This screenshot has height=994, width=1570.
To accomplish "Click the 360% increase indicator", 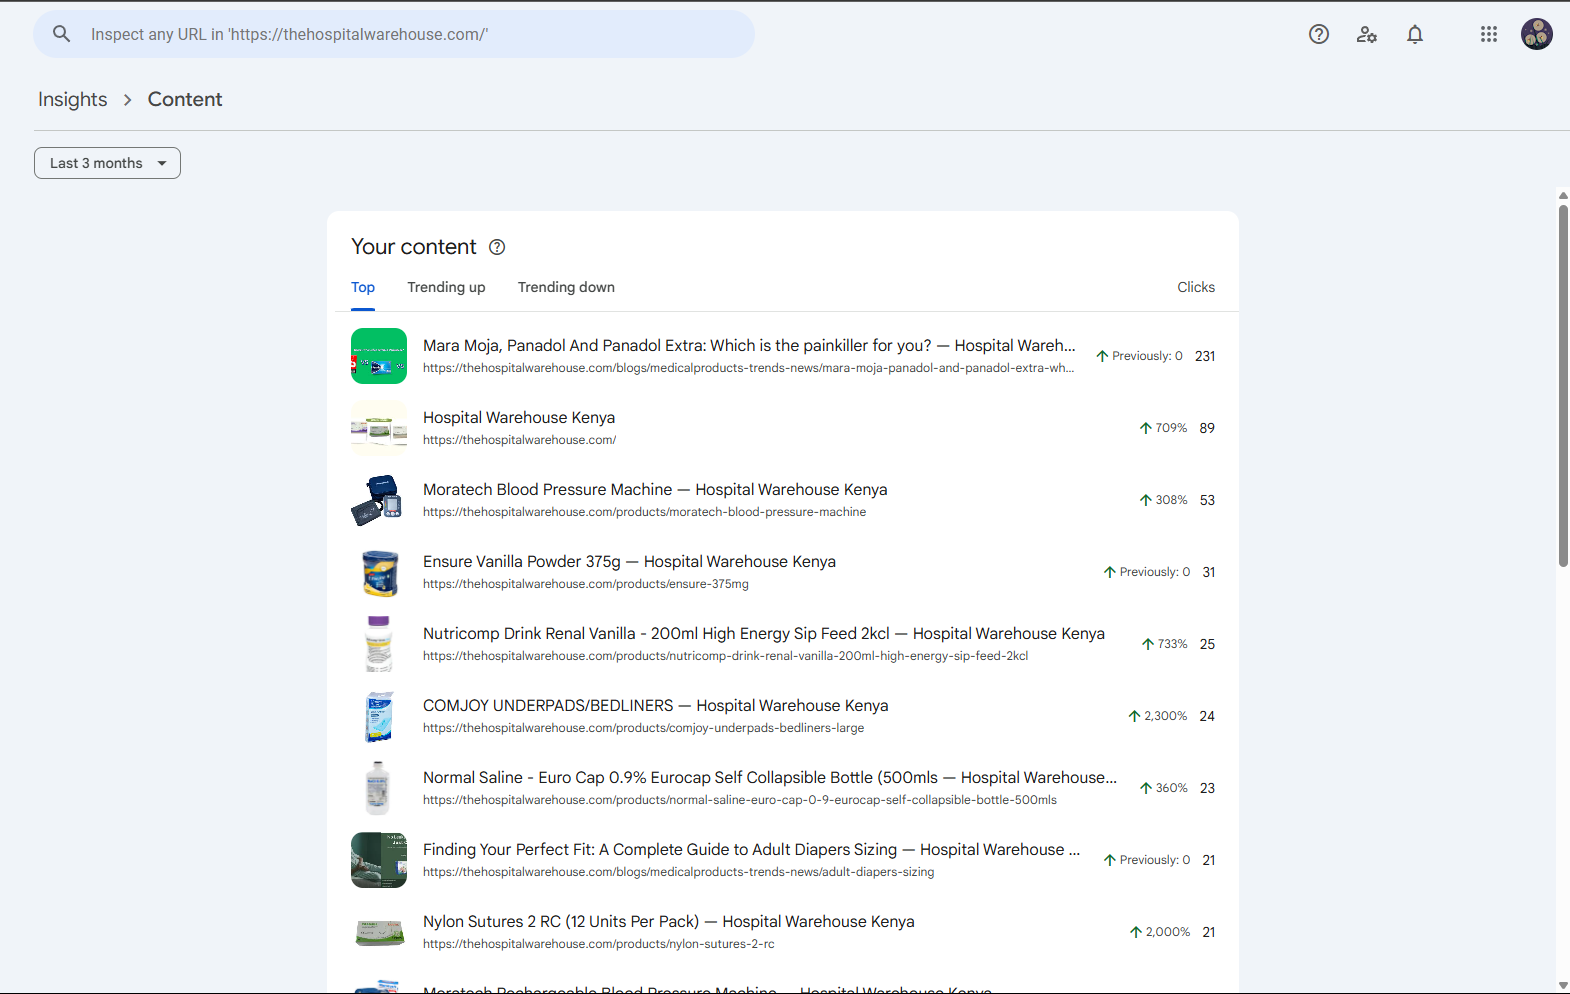I will click(x=1163, y=788).
